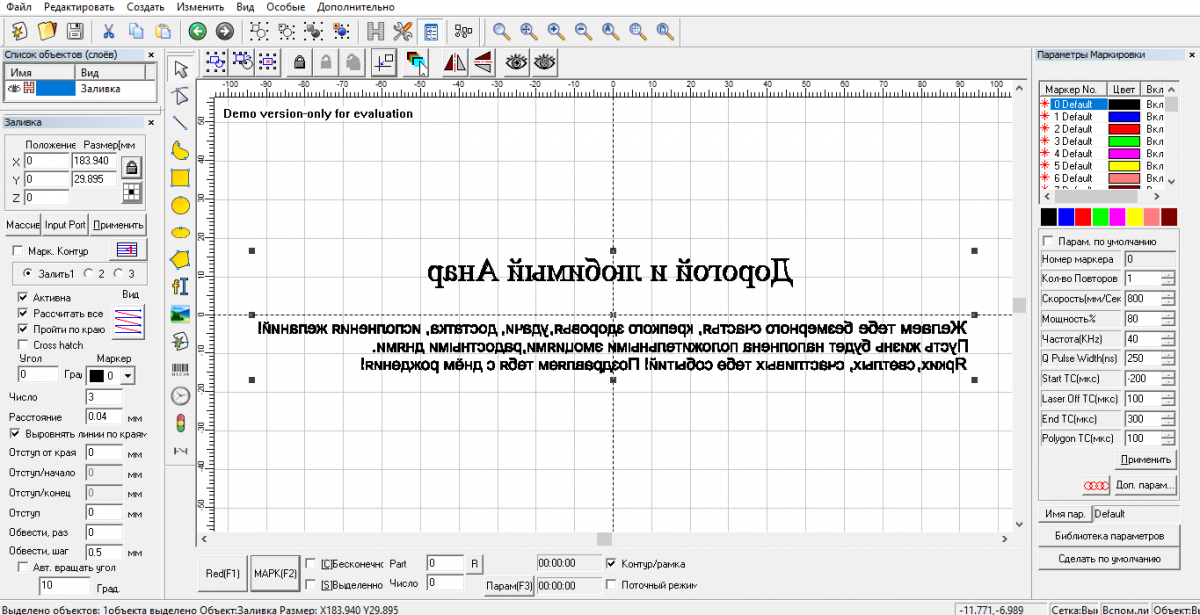Enable the Cross hatch checkbox
The height and width of the screenshot is (615, 1200).
coord(24,345)
